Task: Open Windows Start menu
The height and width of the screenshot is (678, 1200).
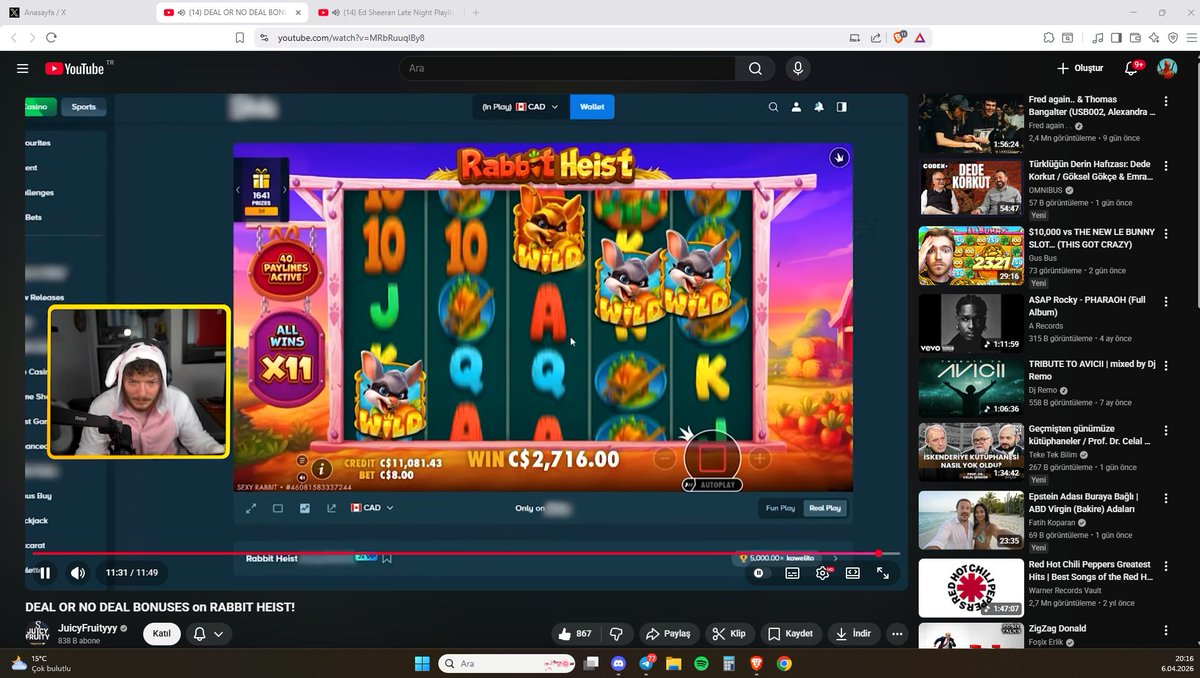Action: coord(421,663)
